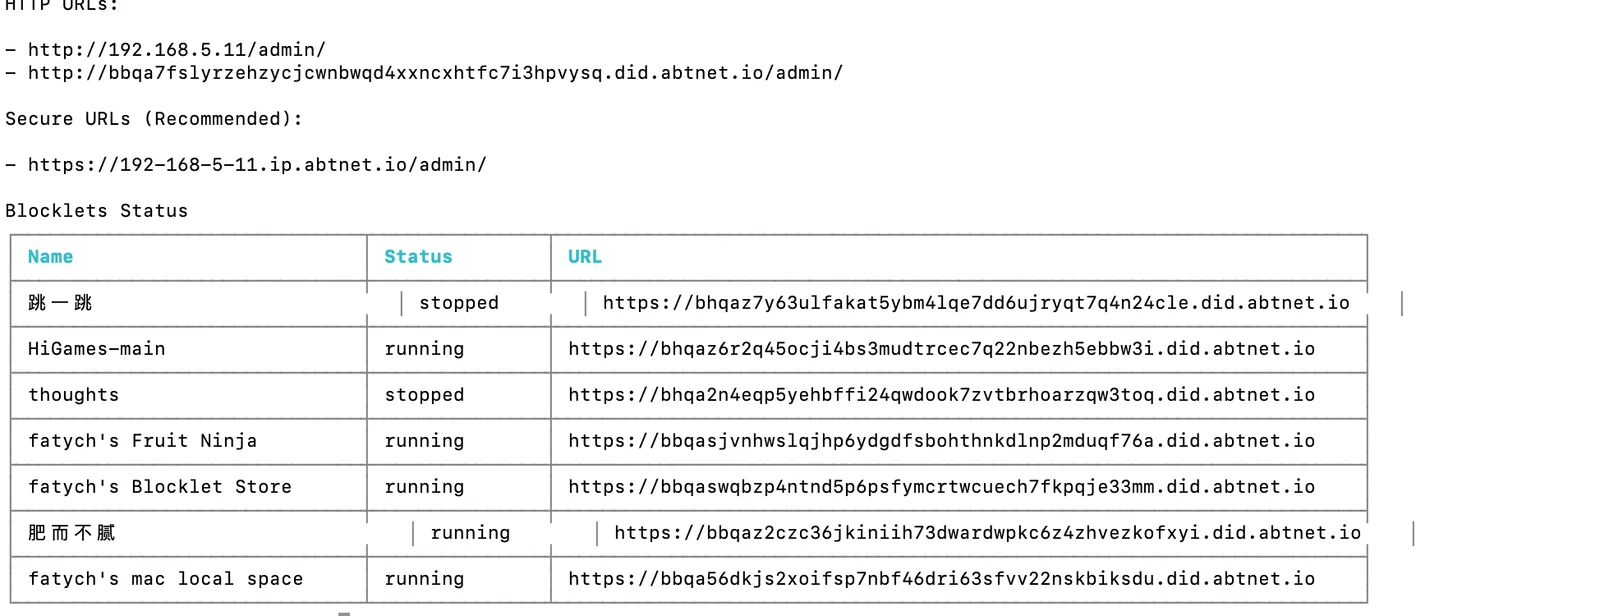1600x616 pixels.
Task: Click the Name column header
Action: click(x=50, y=257)
